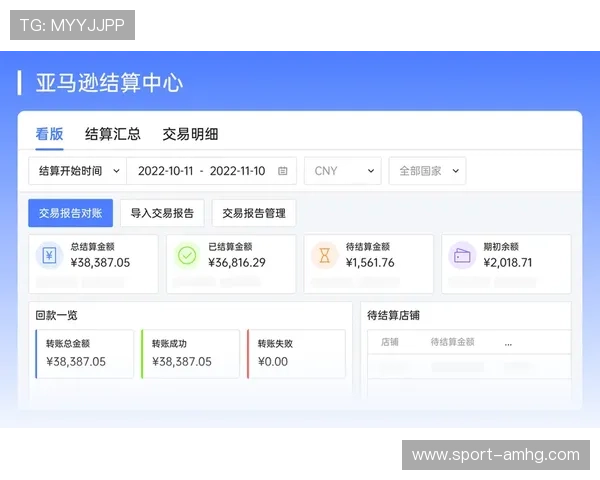Open the CNY currency dropdown
Viewport: 600px width, 480px height.
point(343,171)
